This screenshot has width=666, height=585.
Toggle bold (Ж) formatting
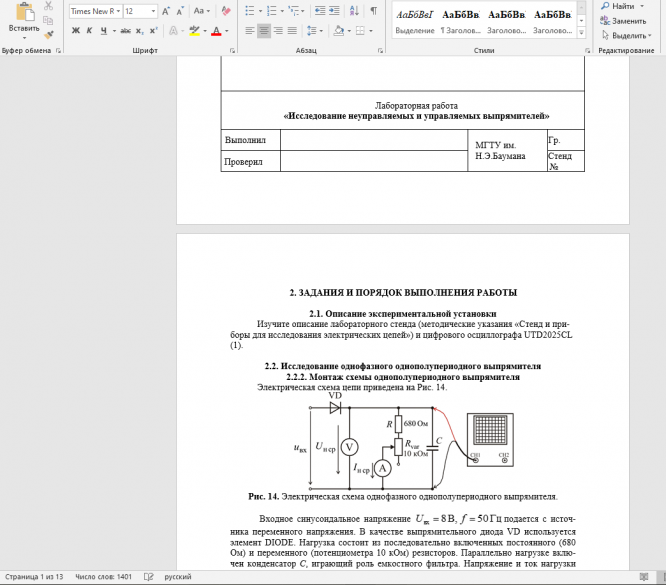pos(76,31)
